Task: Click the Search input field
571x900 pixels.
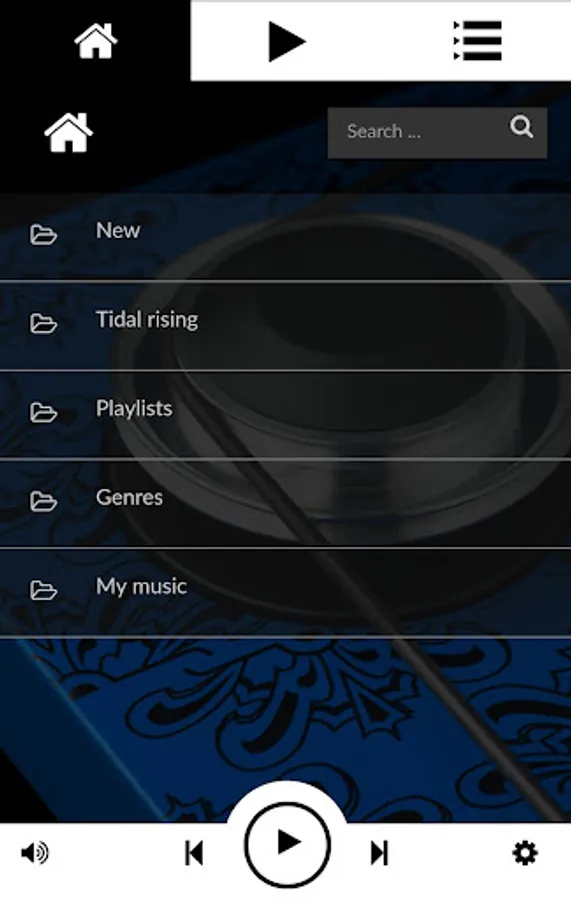Action: pyautogui.click(x=437, y=133)
